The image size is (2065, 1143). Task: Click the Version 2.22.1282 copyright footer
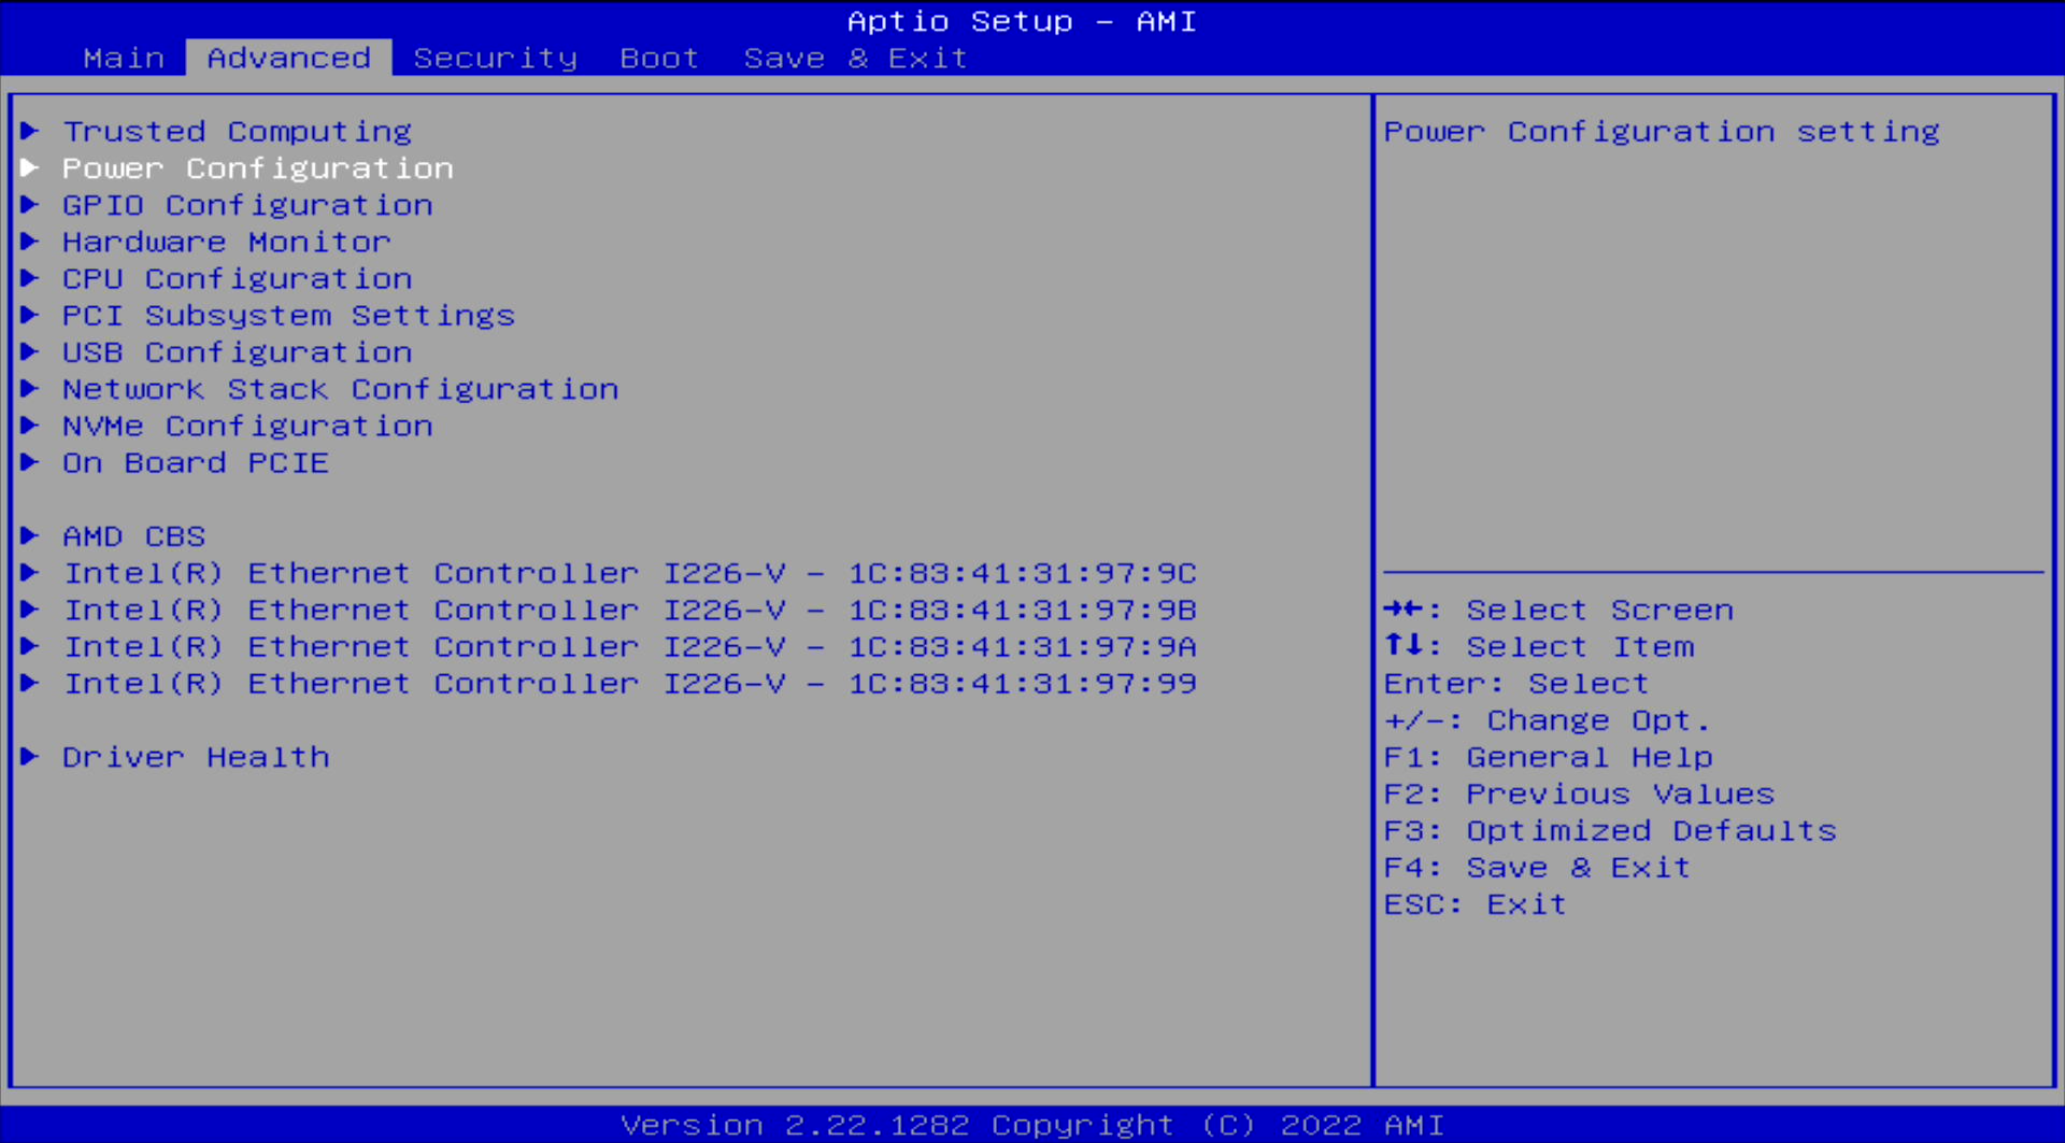point(1033,1125)
